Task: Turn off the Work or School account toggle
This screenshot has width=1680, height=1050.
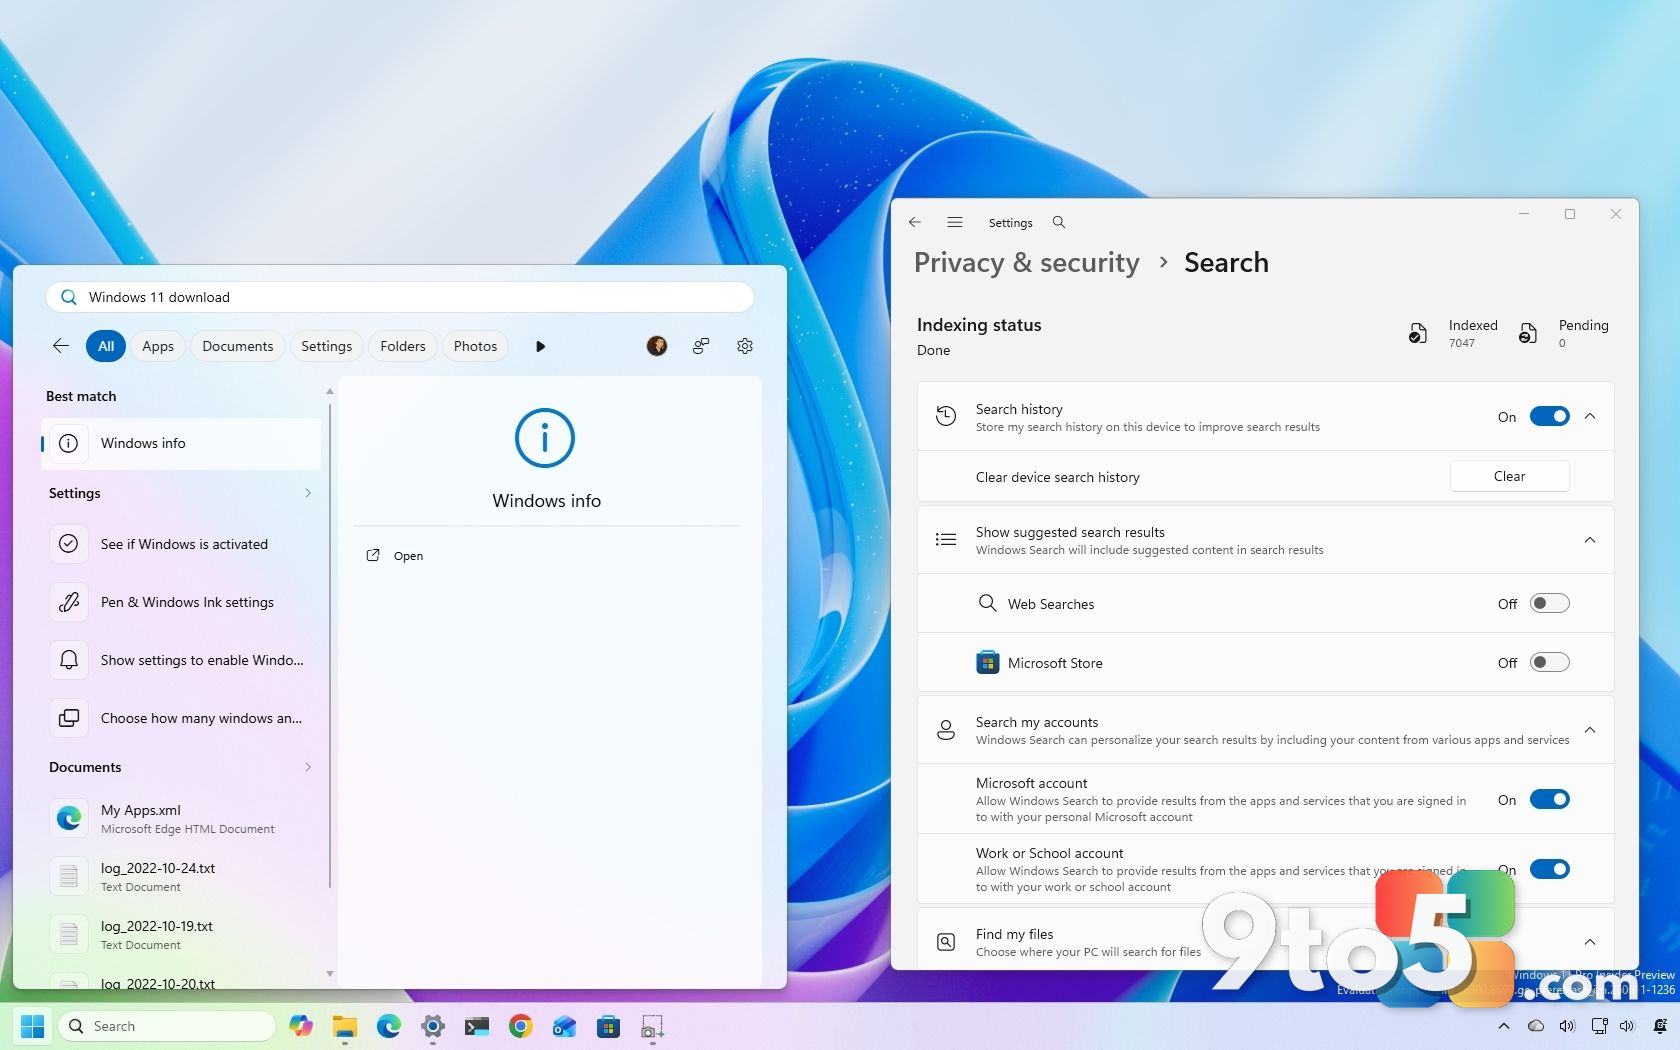Action: click(x=1550, y=869)
